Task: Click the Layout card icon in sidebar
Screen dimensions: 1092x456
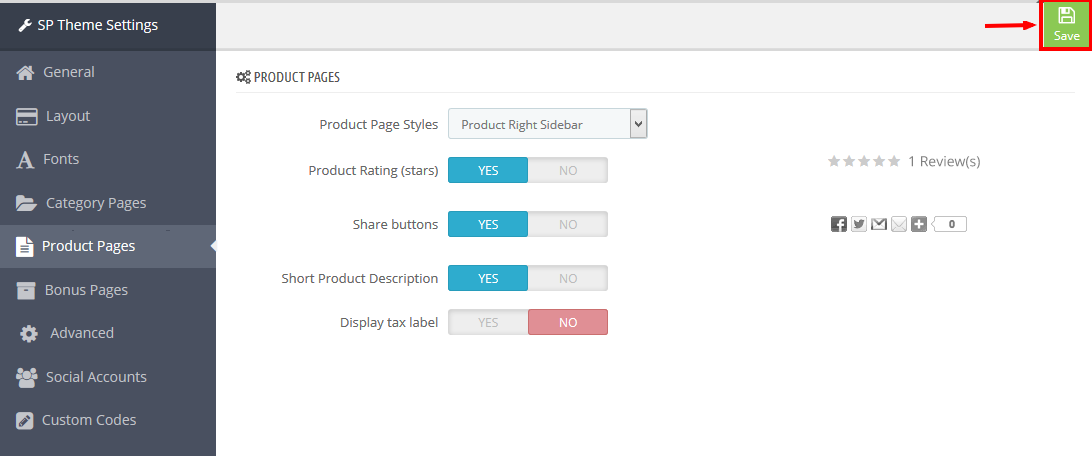Action: (26, 116)
